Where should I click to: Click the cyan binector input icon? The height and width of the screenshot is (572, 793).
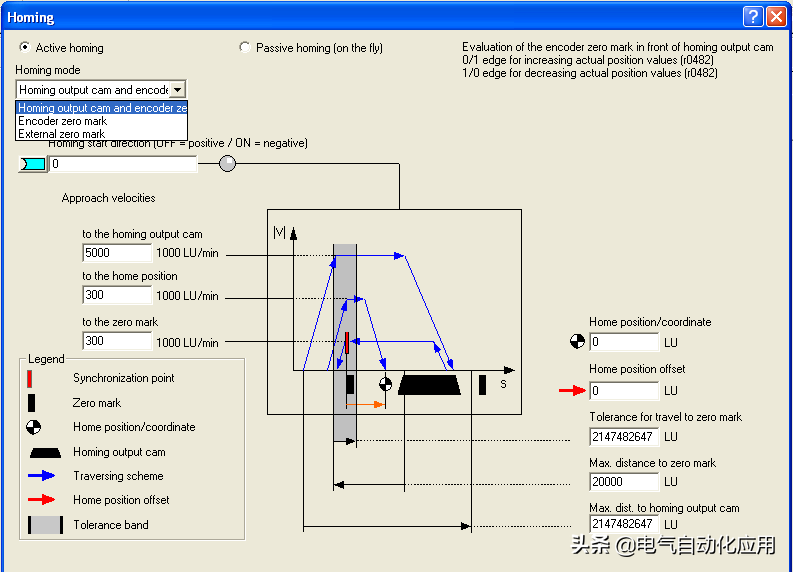point(32,164)
